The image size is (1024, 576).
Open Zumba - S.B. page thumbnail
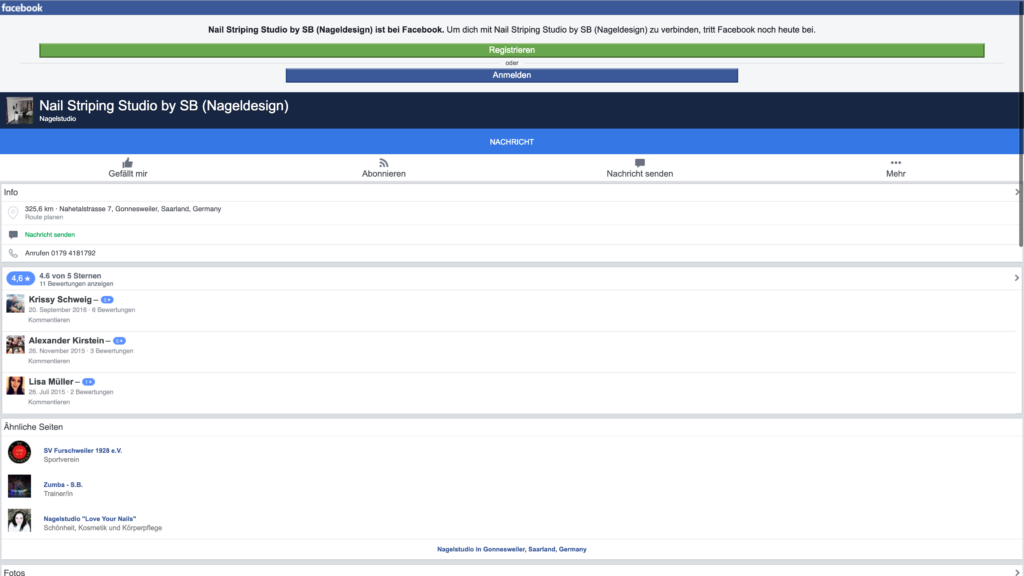coord(20,486)
